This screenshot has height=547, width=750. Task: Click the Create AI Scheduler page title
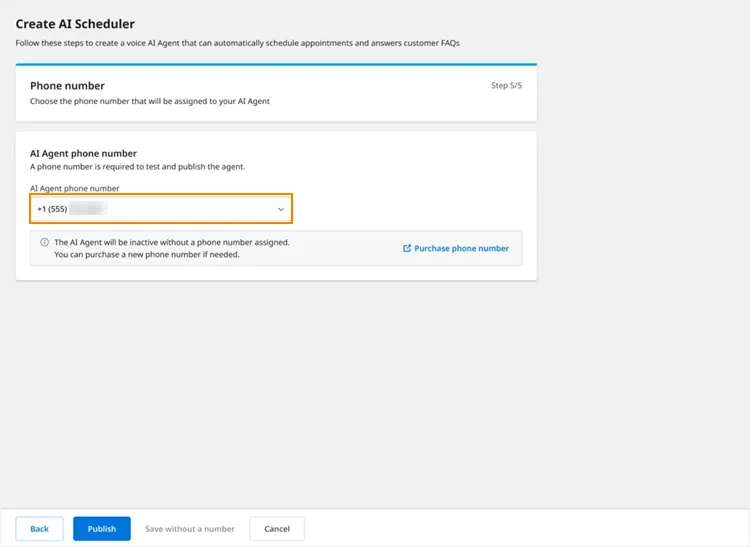[x=75, y=24]
